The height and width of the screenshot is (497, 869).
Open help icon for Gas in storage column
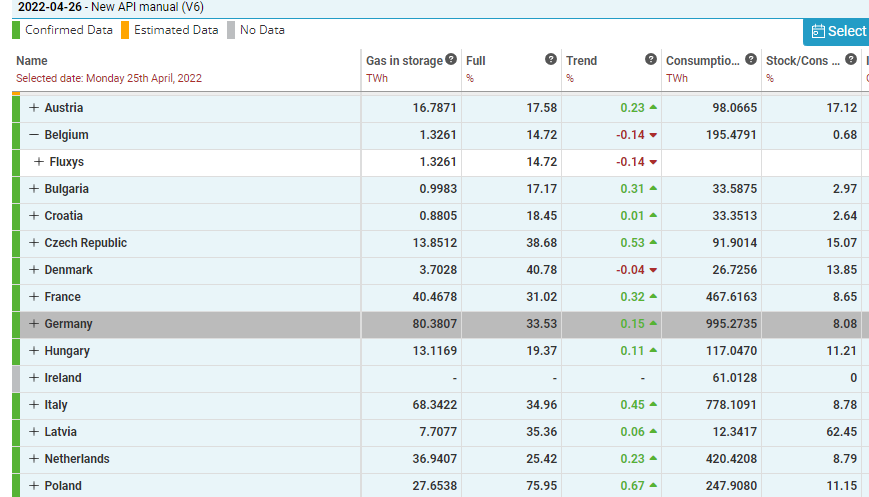[451, 59]
